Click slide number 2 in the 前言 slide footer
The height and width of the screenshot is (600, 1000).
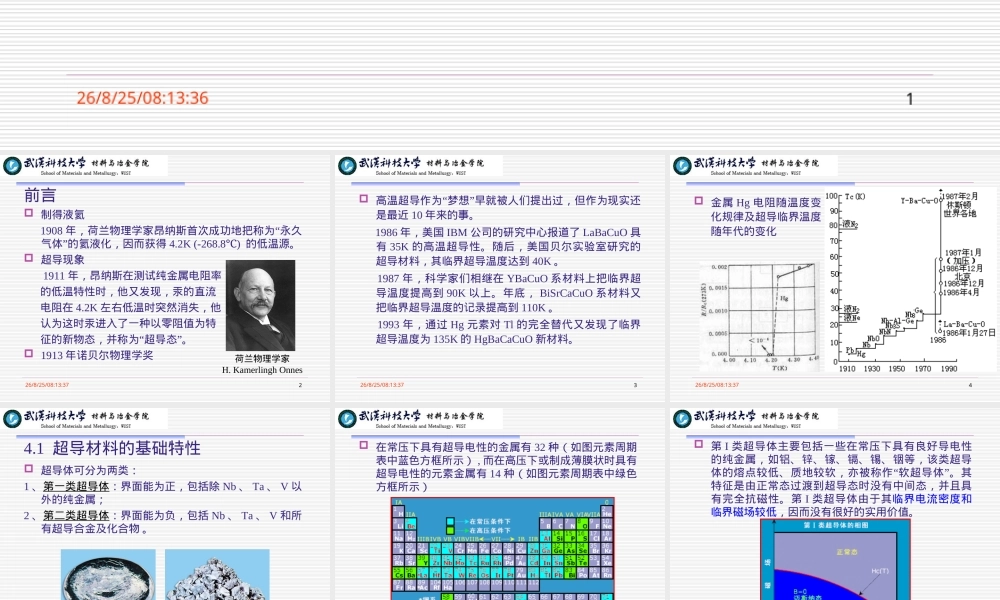(300, 385)
